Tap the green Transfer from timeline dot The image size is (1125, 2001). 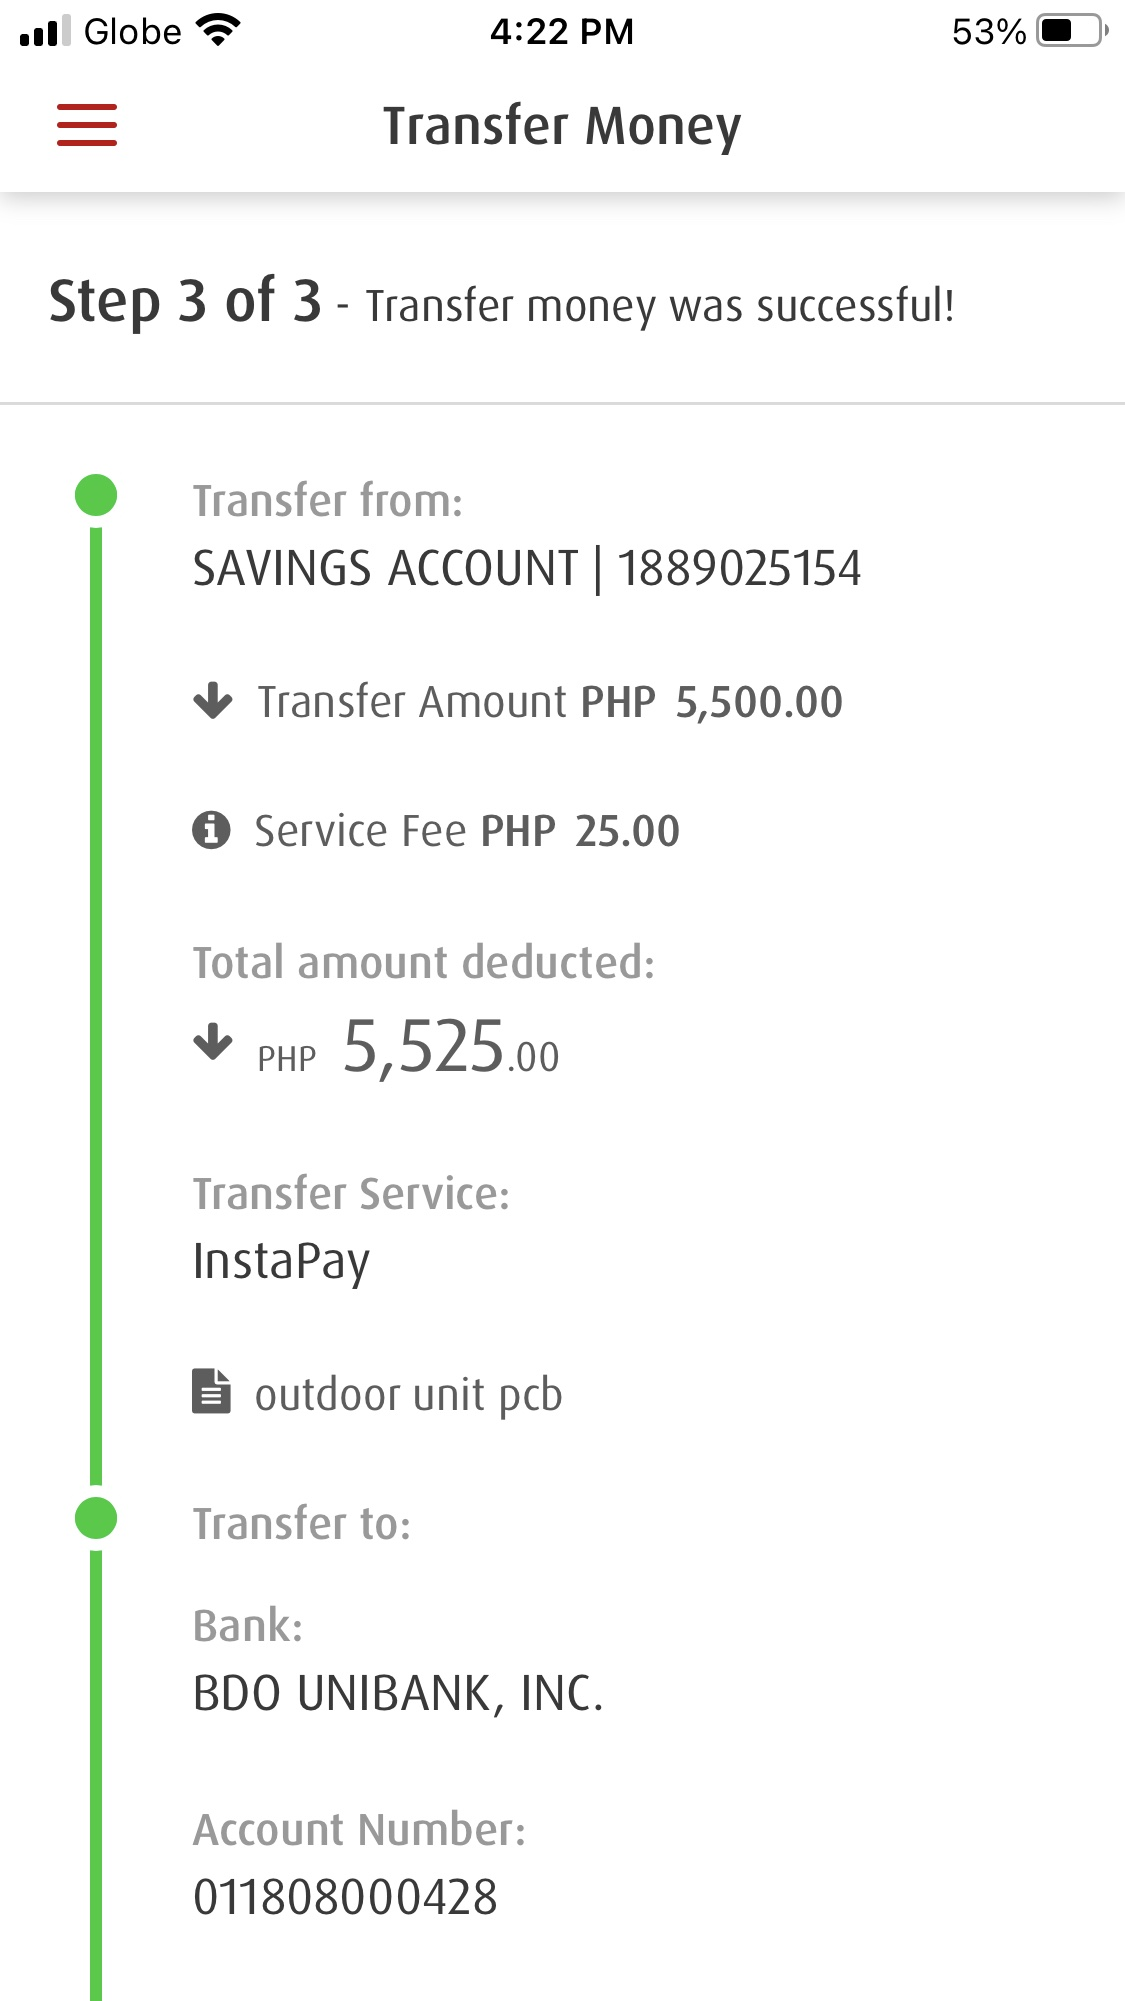coord(96,495)
